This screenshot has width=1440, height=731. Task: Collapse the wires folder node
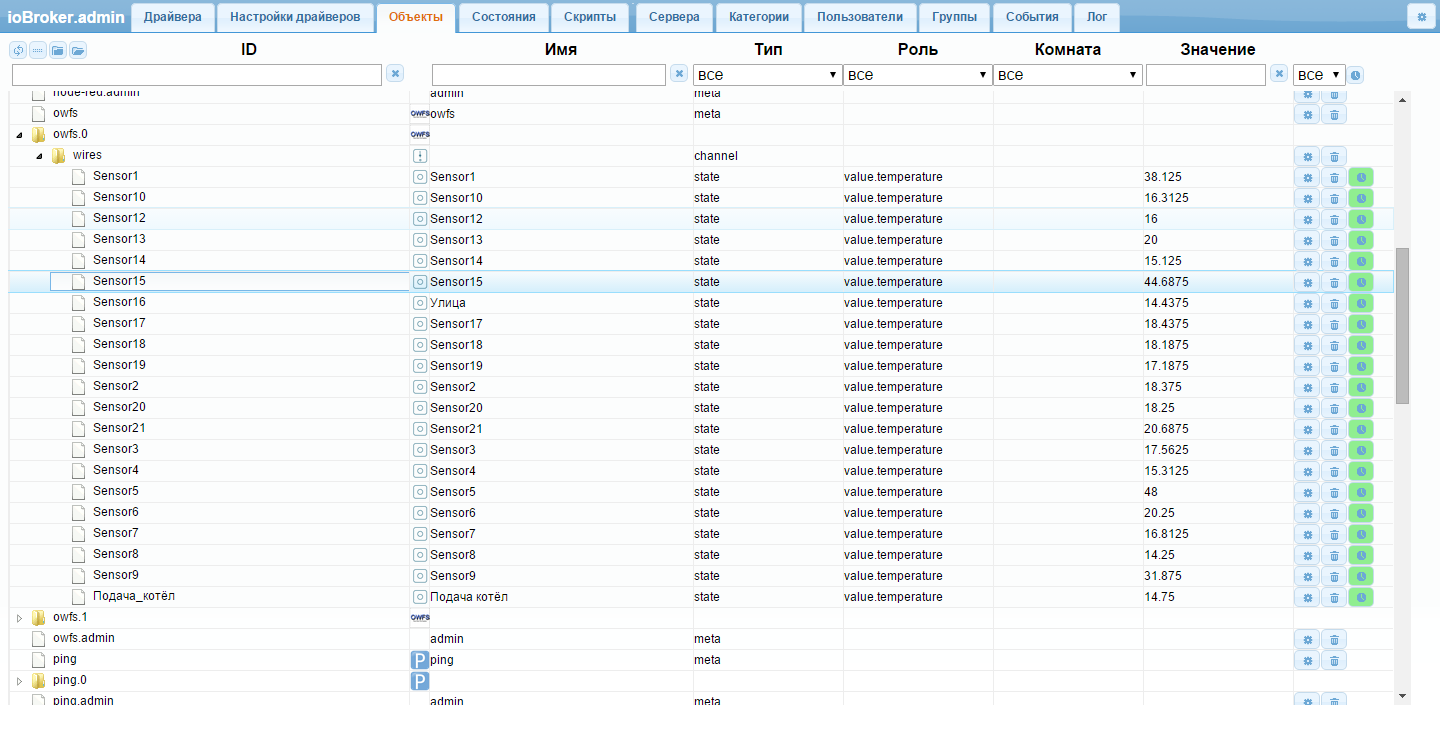(39, 156)
